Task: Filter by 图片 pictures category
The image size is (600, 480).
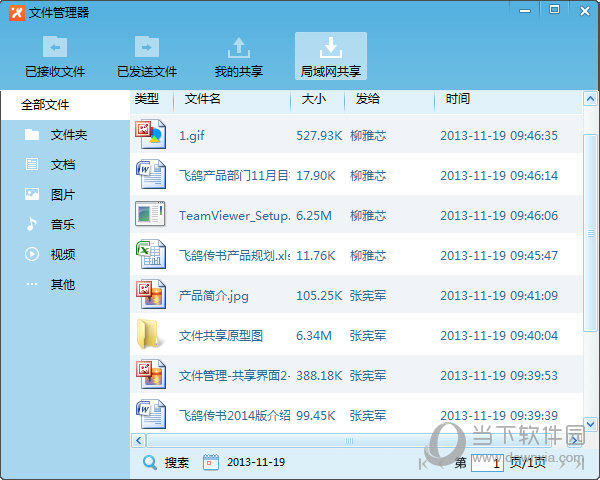Action: (63, 194)
